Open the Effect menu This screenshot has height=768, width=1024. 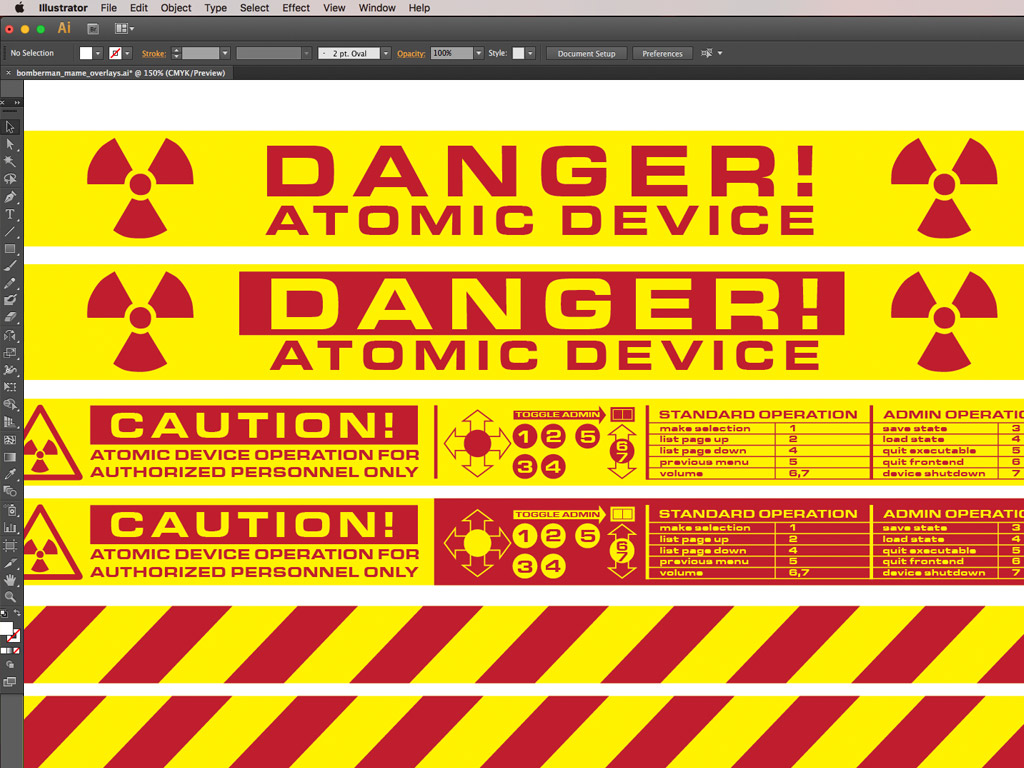click(296, 8)
